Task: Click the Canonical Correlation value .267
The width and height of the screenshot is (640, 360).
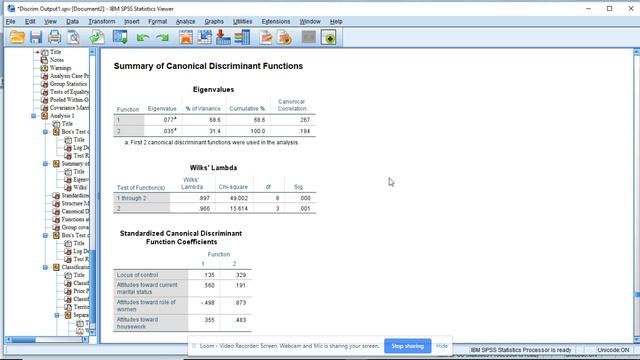Action: click(x=304, y=120)
